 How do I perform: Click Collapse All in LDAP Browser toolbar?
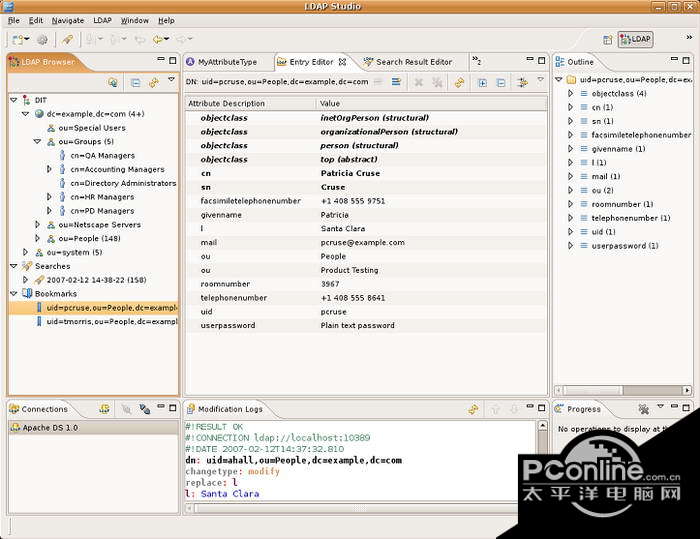click(135, 82)
